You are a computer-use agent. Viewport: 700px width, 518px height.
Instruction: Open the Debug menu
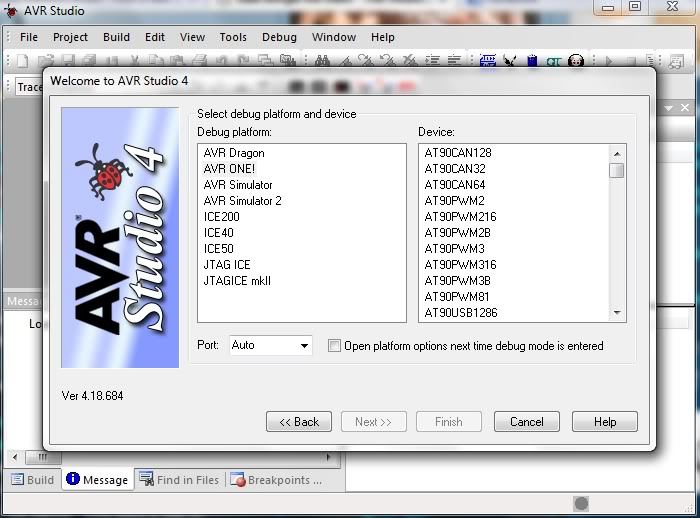point(279,37)
